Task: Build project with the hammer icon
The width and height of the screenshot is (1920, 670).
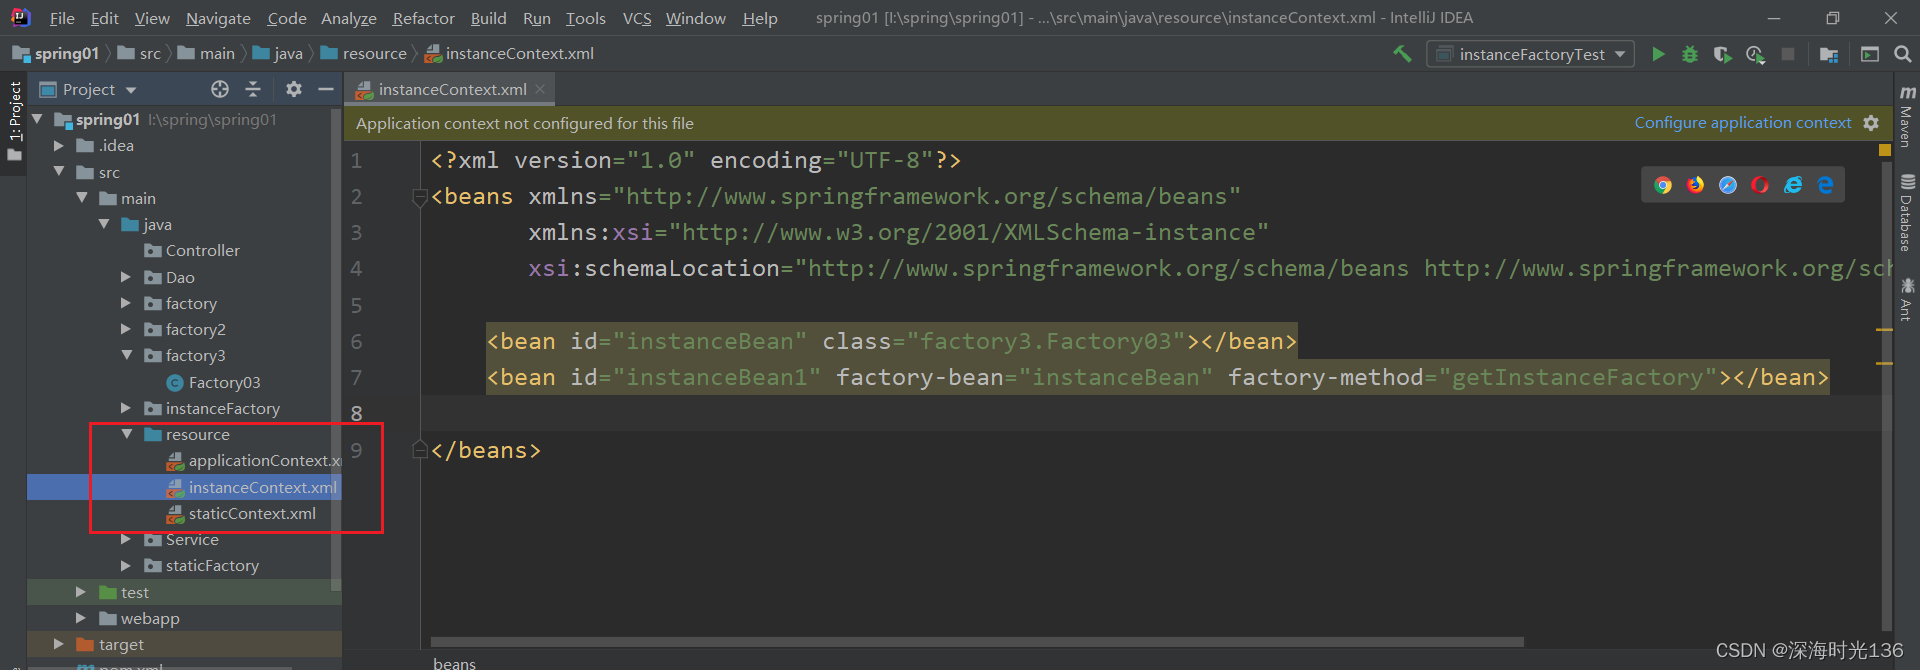Action: pos(1402,54)
